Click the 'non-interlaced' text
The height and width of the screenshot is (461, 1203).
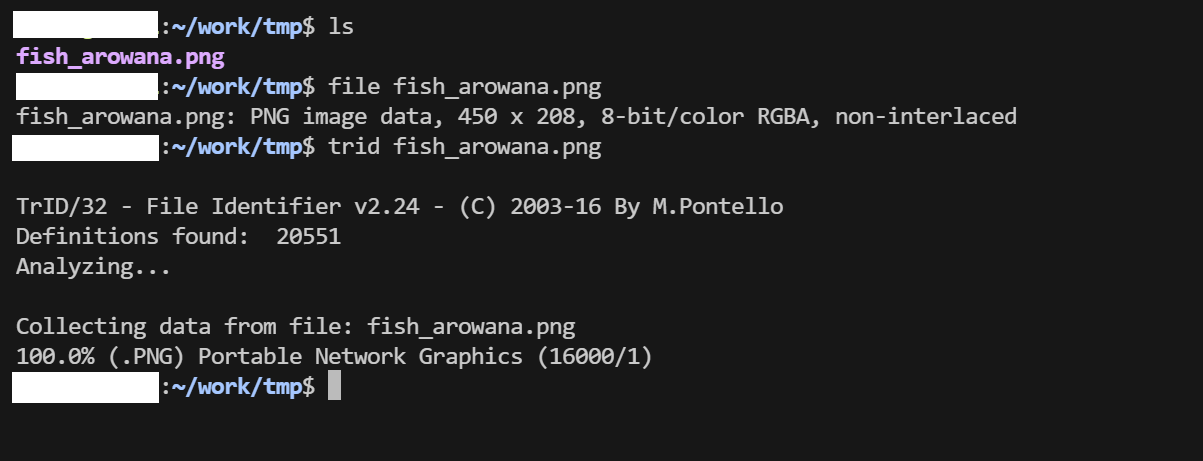click(925, 117)
